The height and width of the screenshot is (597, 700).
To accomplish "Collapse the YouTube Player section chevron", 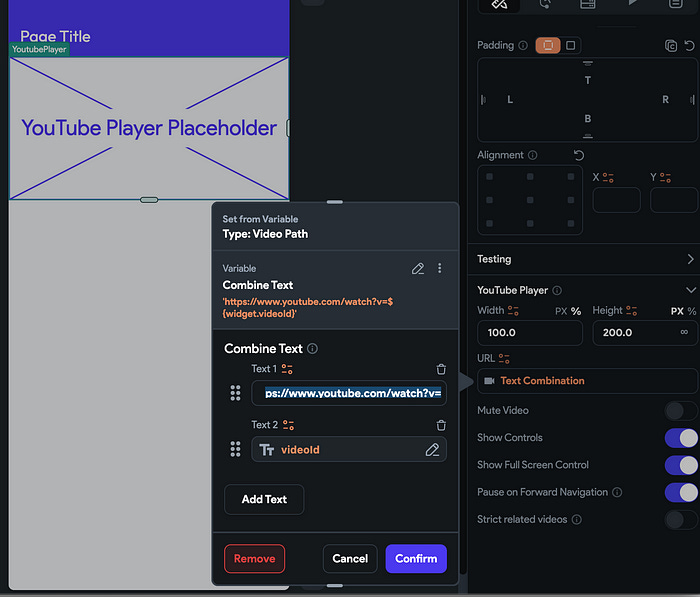I will (x=691, y=290).
